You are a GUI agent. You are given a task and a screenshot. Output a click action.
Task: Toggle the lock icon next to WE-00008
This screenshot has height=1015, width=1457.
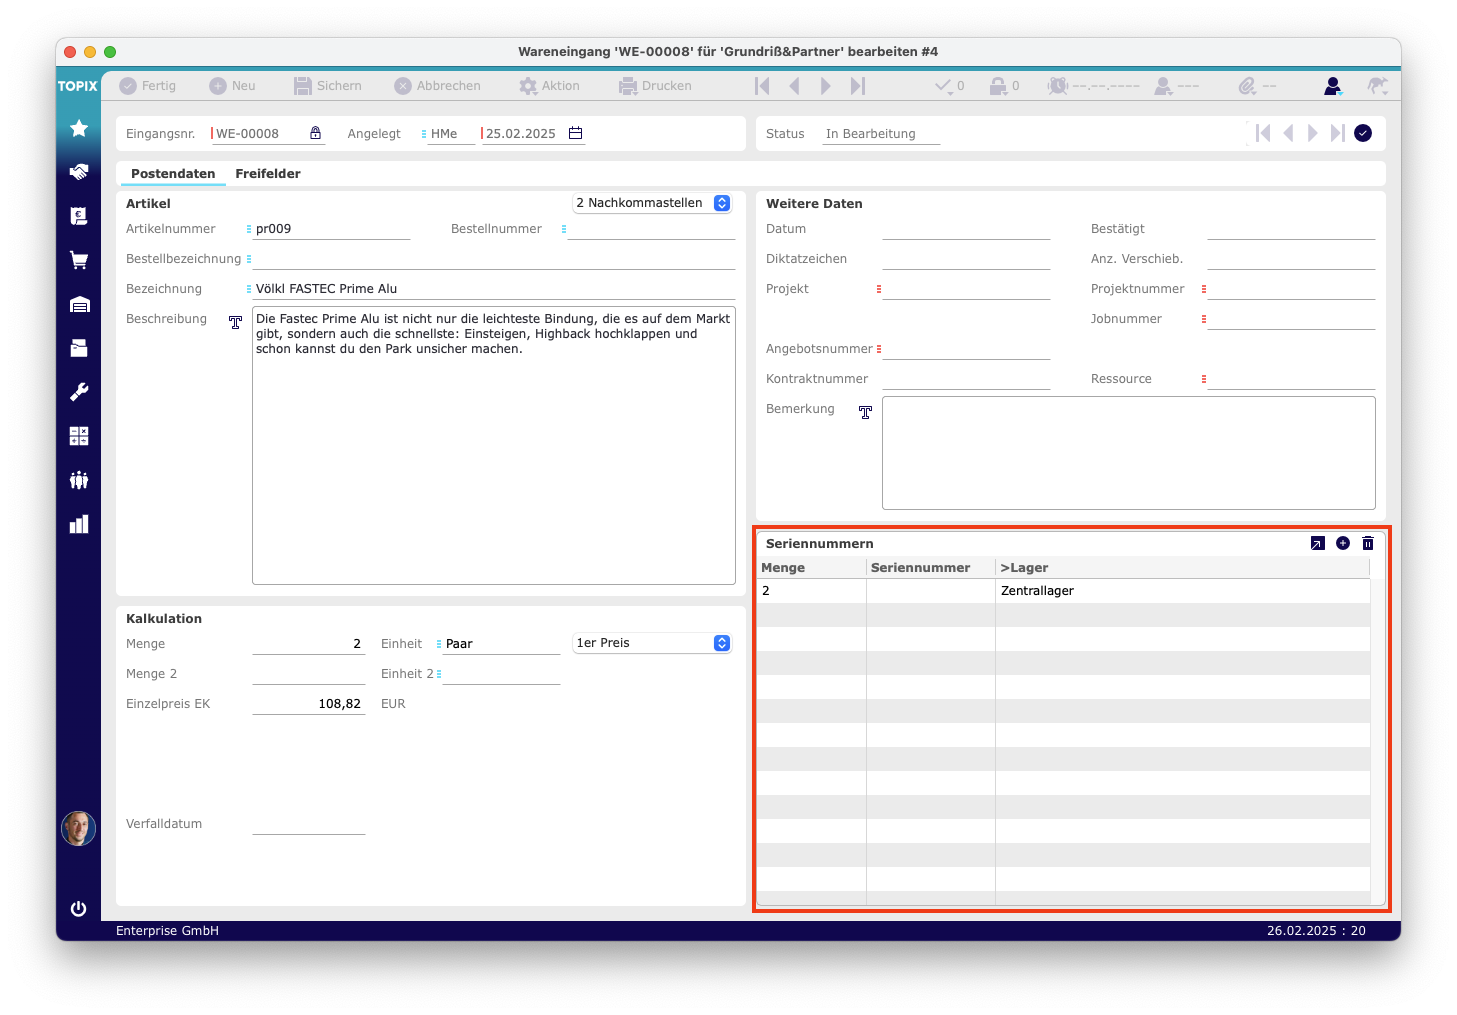click(x=316, y=133)
